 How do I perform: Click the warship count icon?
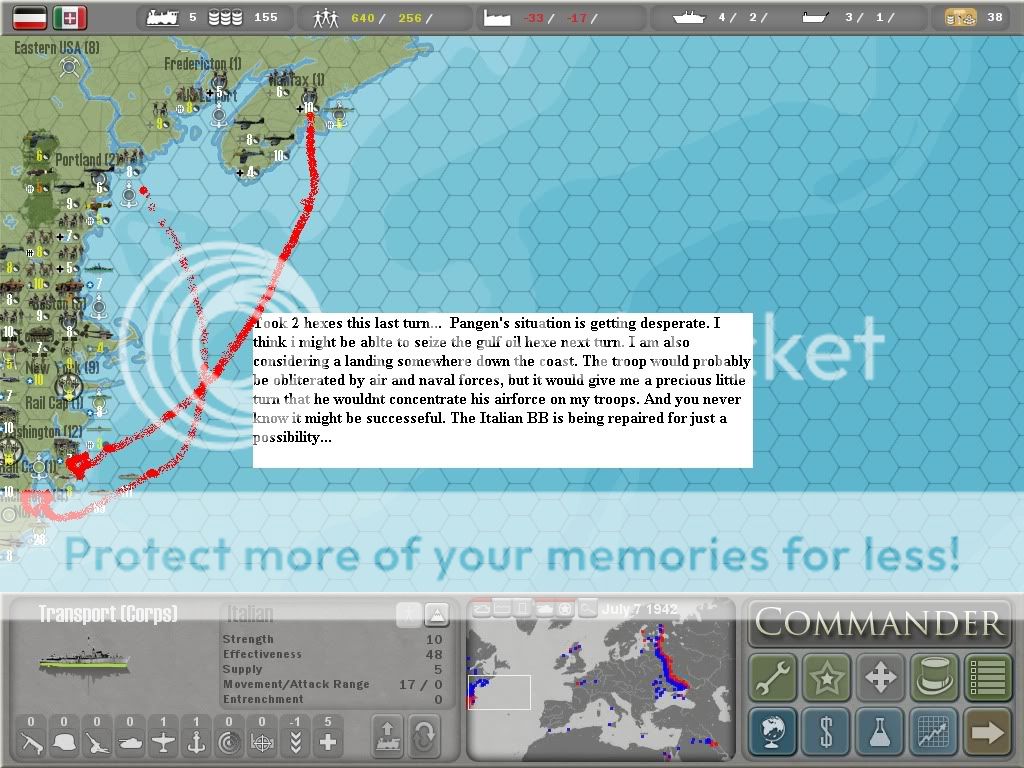click(x=689, y=18)
